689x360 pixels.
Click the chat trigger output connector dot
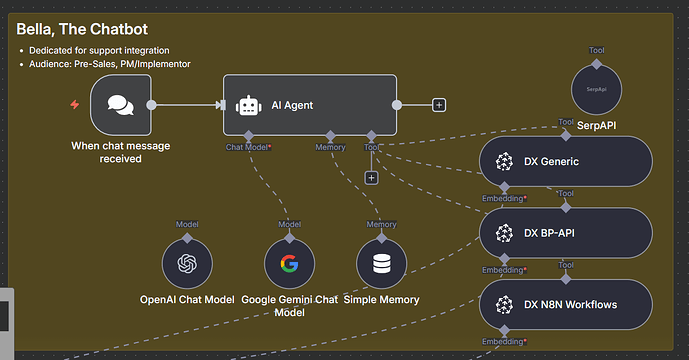tap(151, 105)
